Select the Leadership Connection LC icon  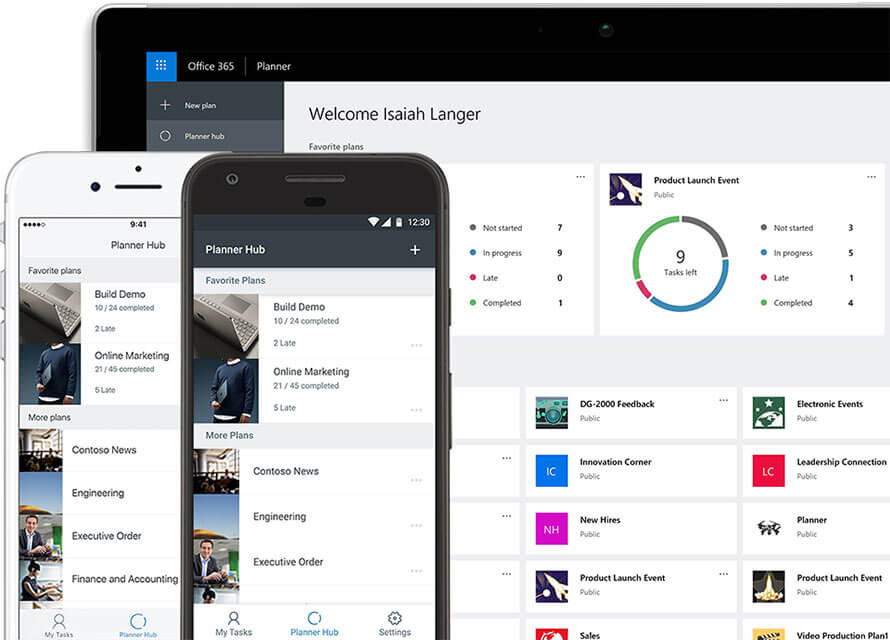(768, 470)
